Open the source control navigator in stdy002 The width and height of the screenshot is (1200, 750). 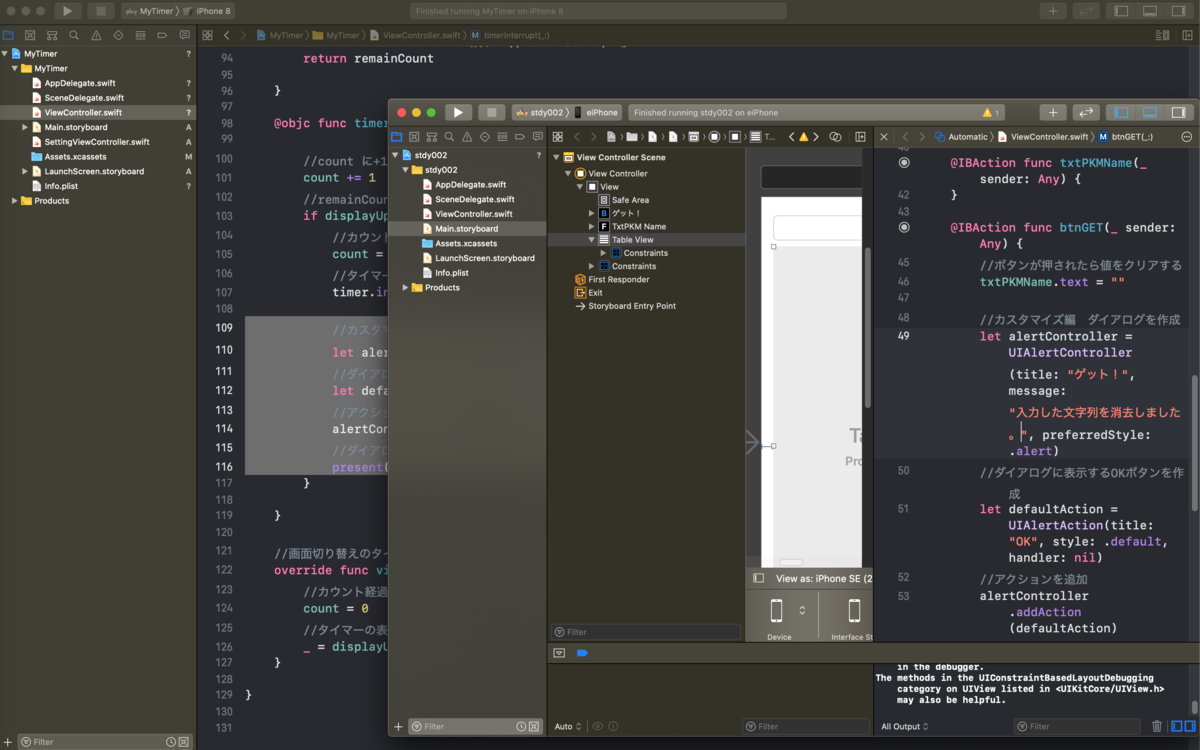coord(414,136)
